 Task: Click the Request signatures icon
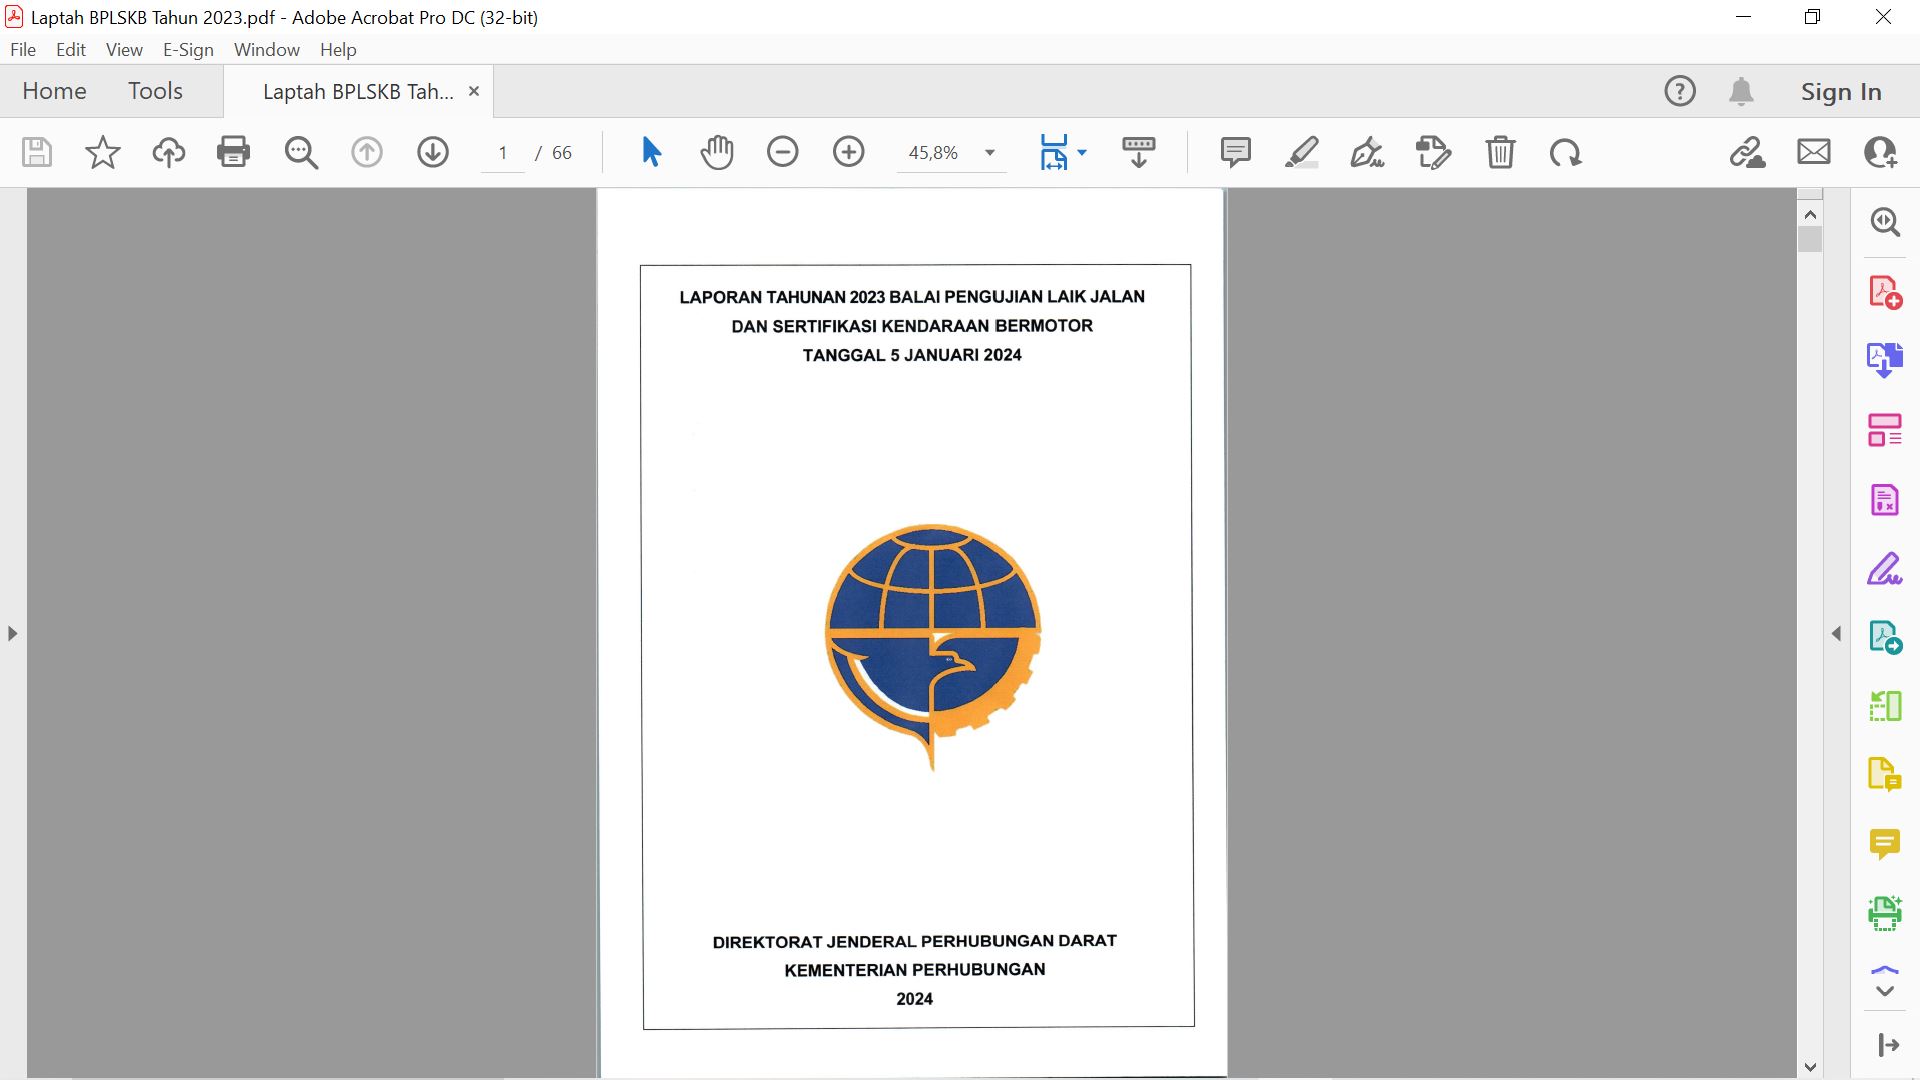pos(1433,152)
